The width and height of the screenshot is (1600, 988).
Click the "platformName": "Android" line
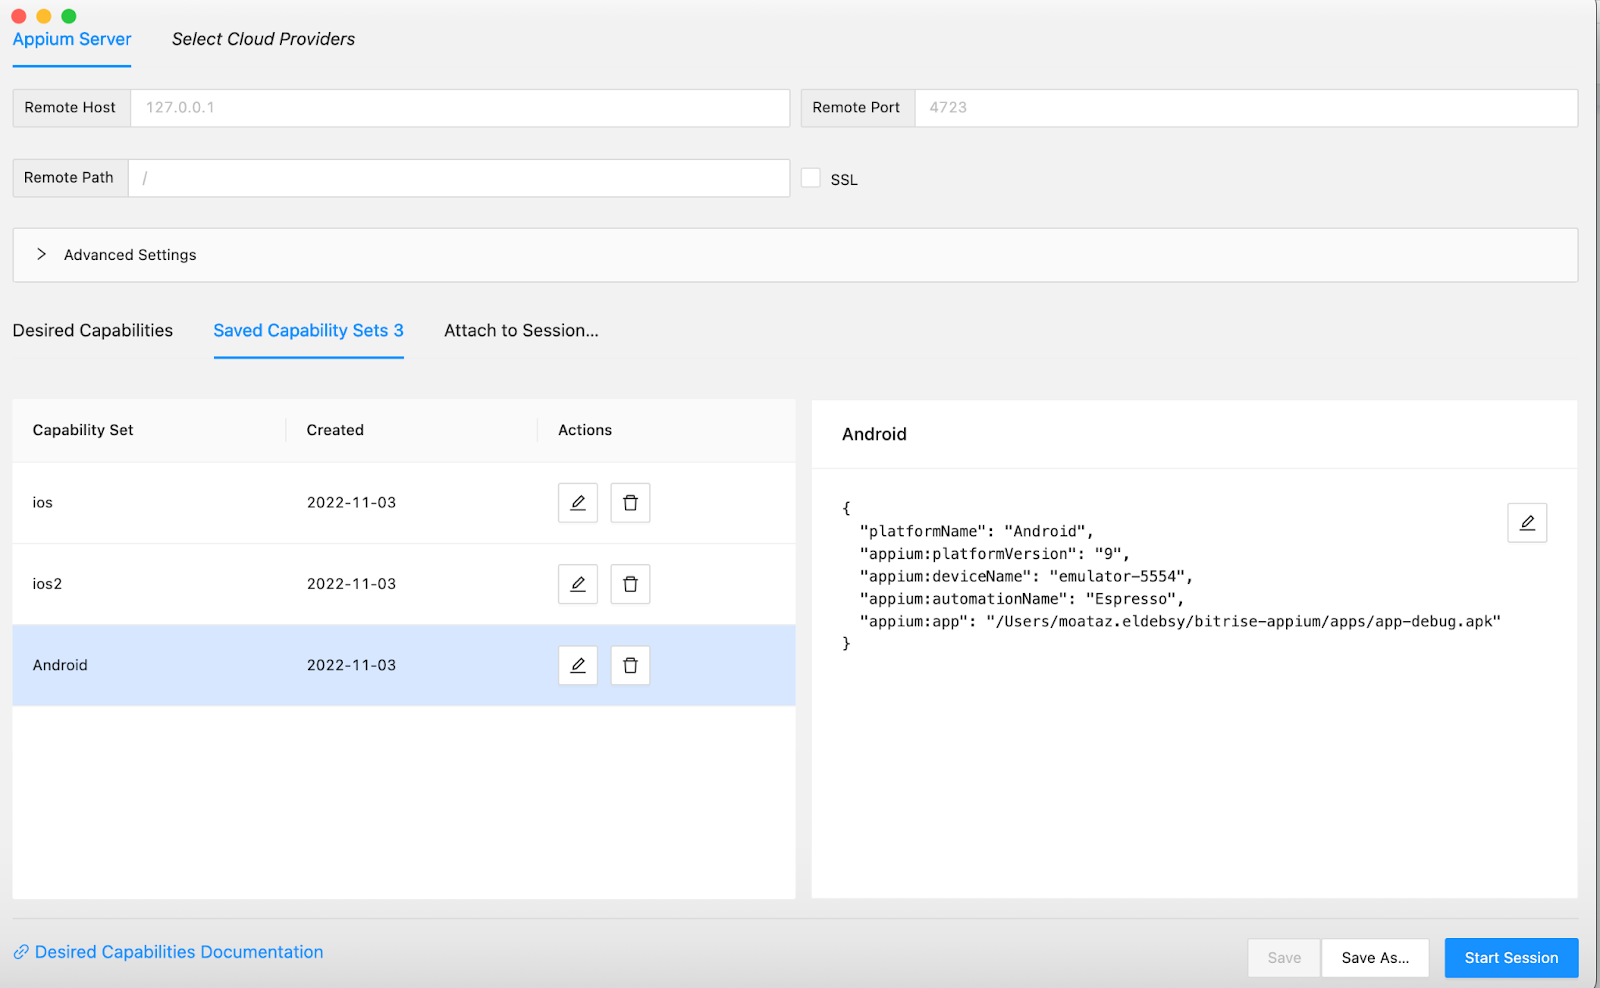pyautogui.click(x=977, y=531)
